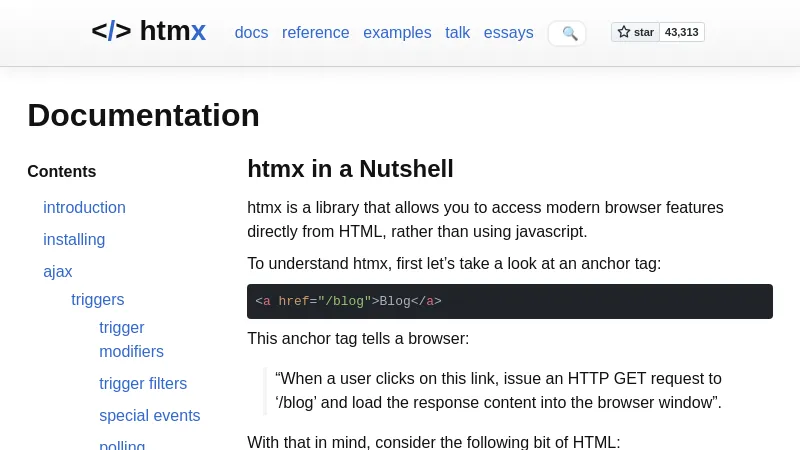The width and height of the screenshot is (800, 450).
Task: Go to ajax section in Contents
Action: (58, 272)
